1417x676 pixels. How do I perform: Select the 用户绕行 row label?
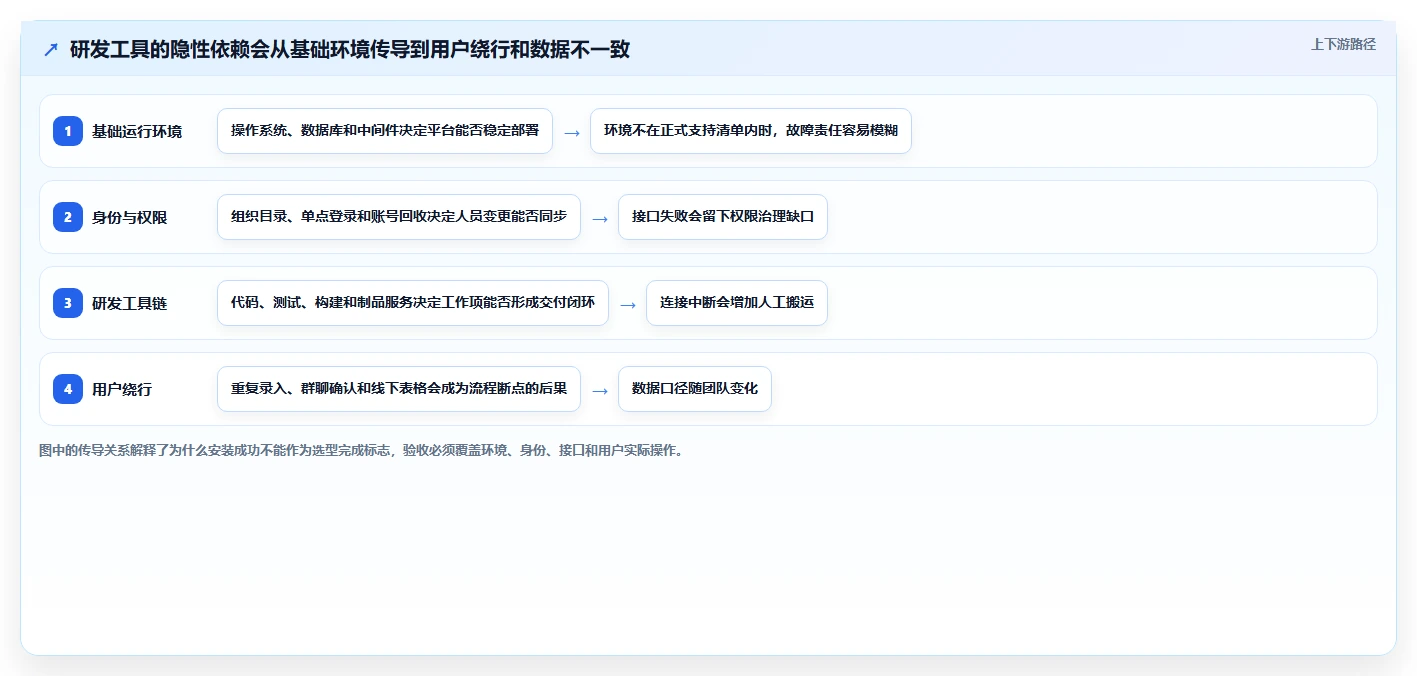click(x=122, y=389)
